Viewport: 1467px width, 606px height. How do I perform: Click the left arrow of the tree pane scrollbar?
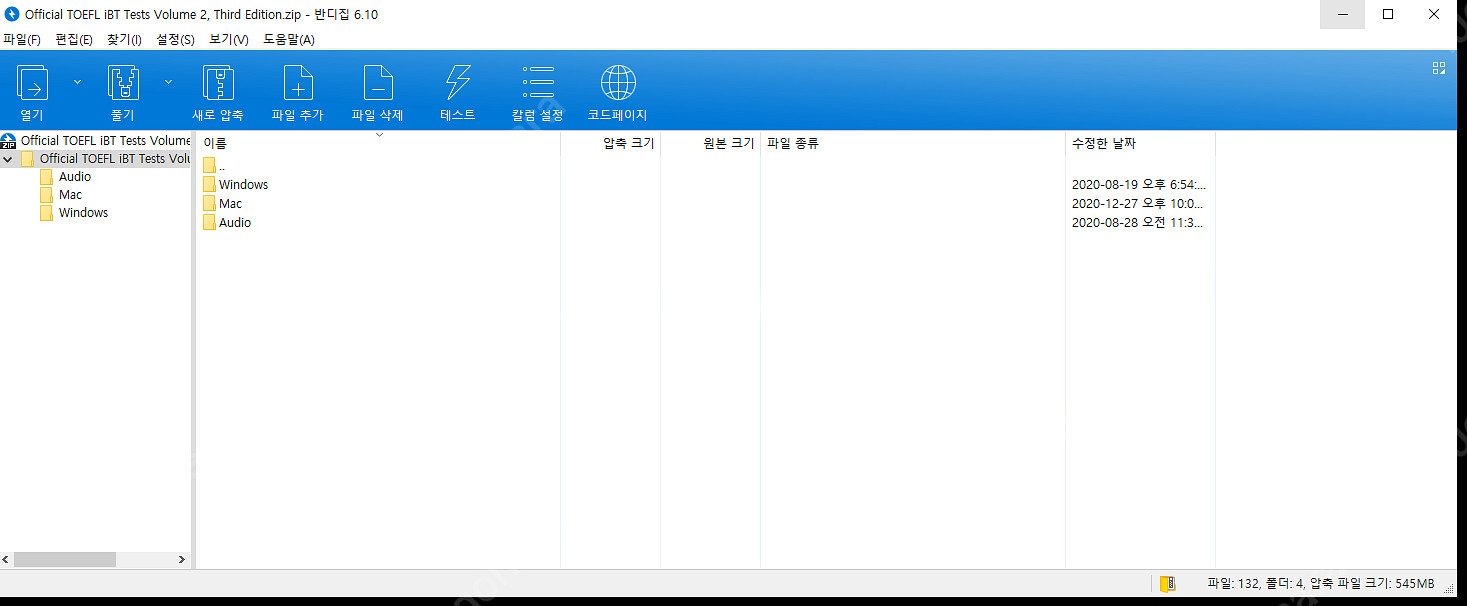pos(7,560)
